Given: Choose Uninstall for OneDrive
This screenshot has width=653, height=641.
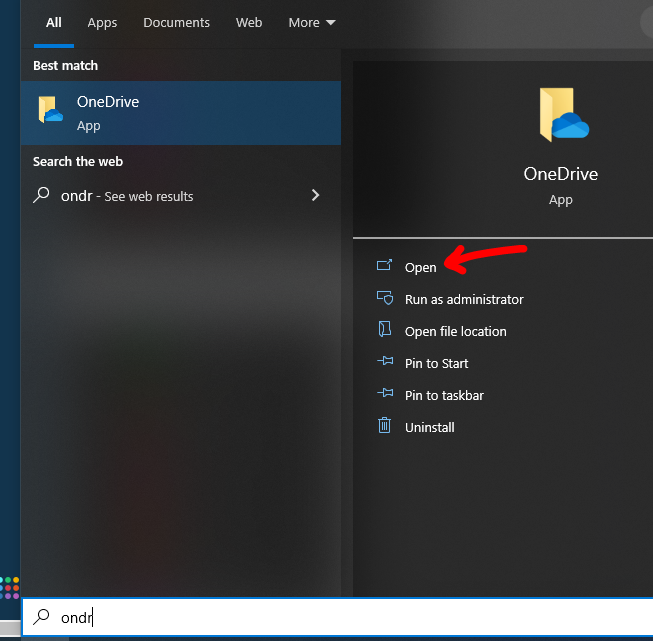Looking at the screenshot, I should click(x=429, y=427).
